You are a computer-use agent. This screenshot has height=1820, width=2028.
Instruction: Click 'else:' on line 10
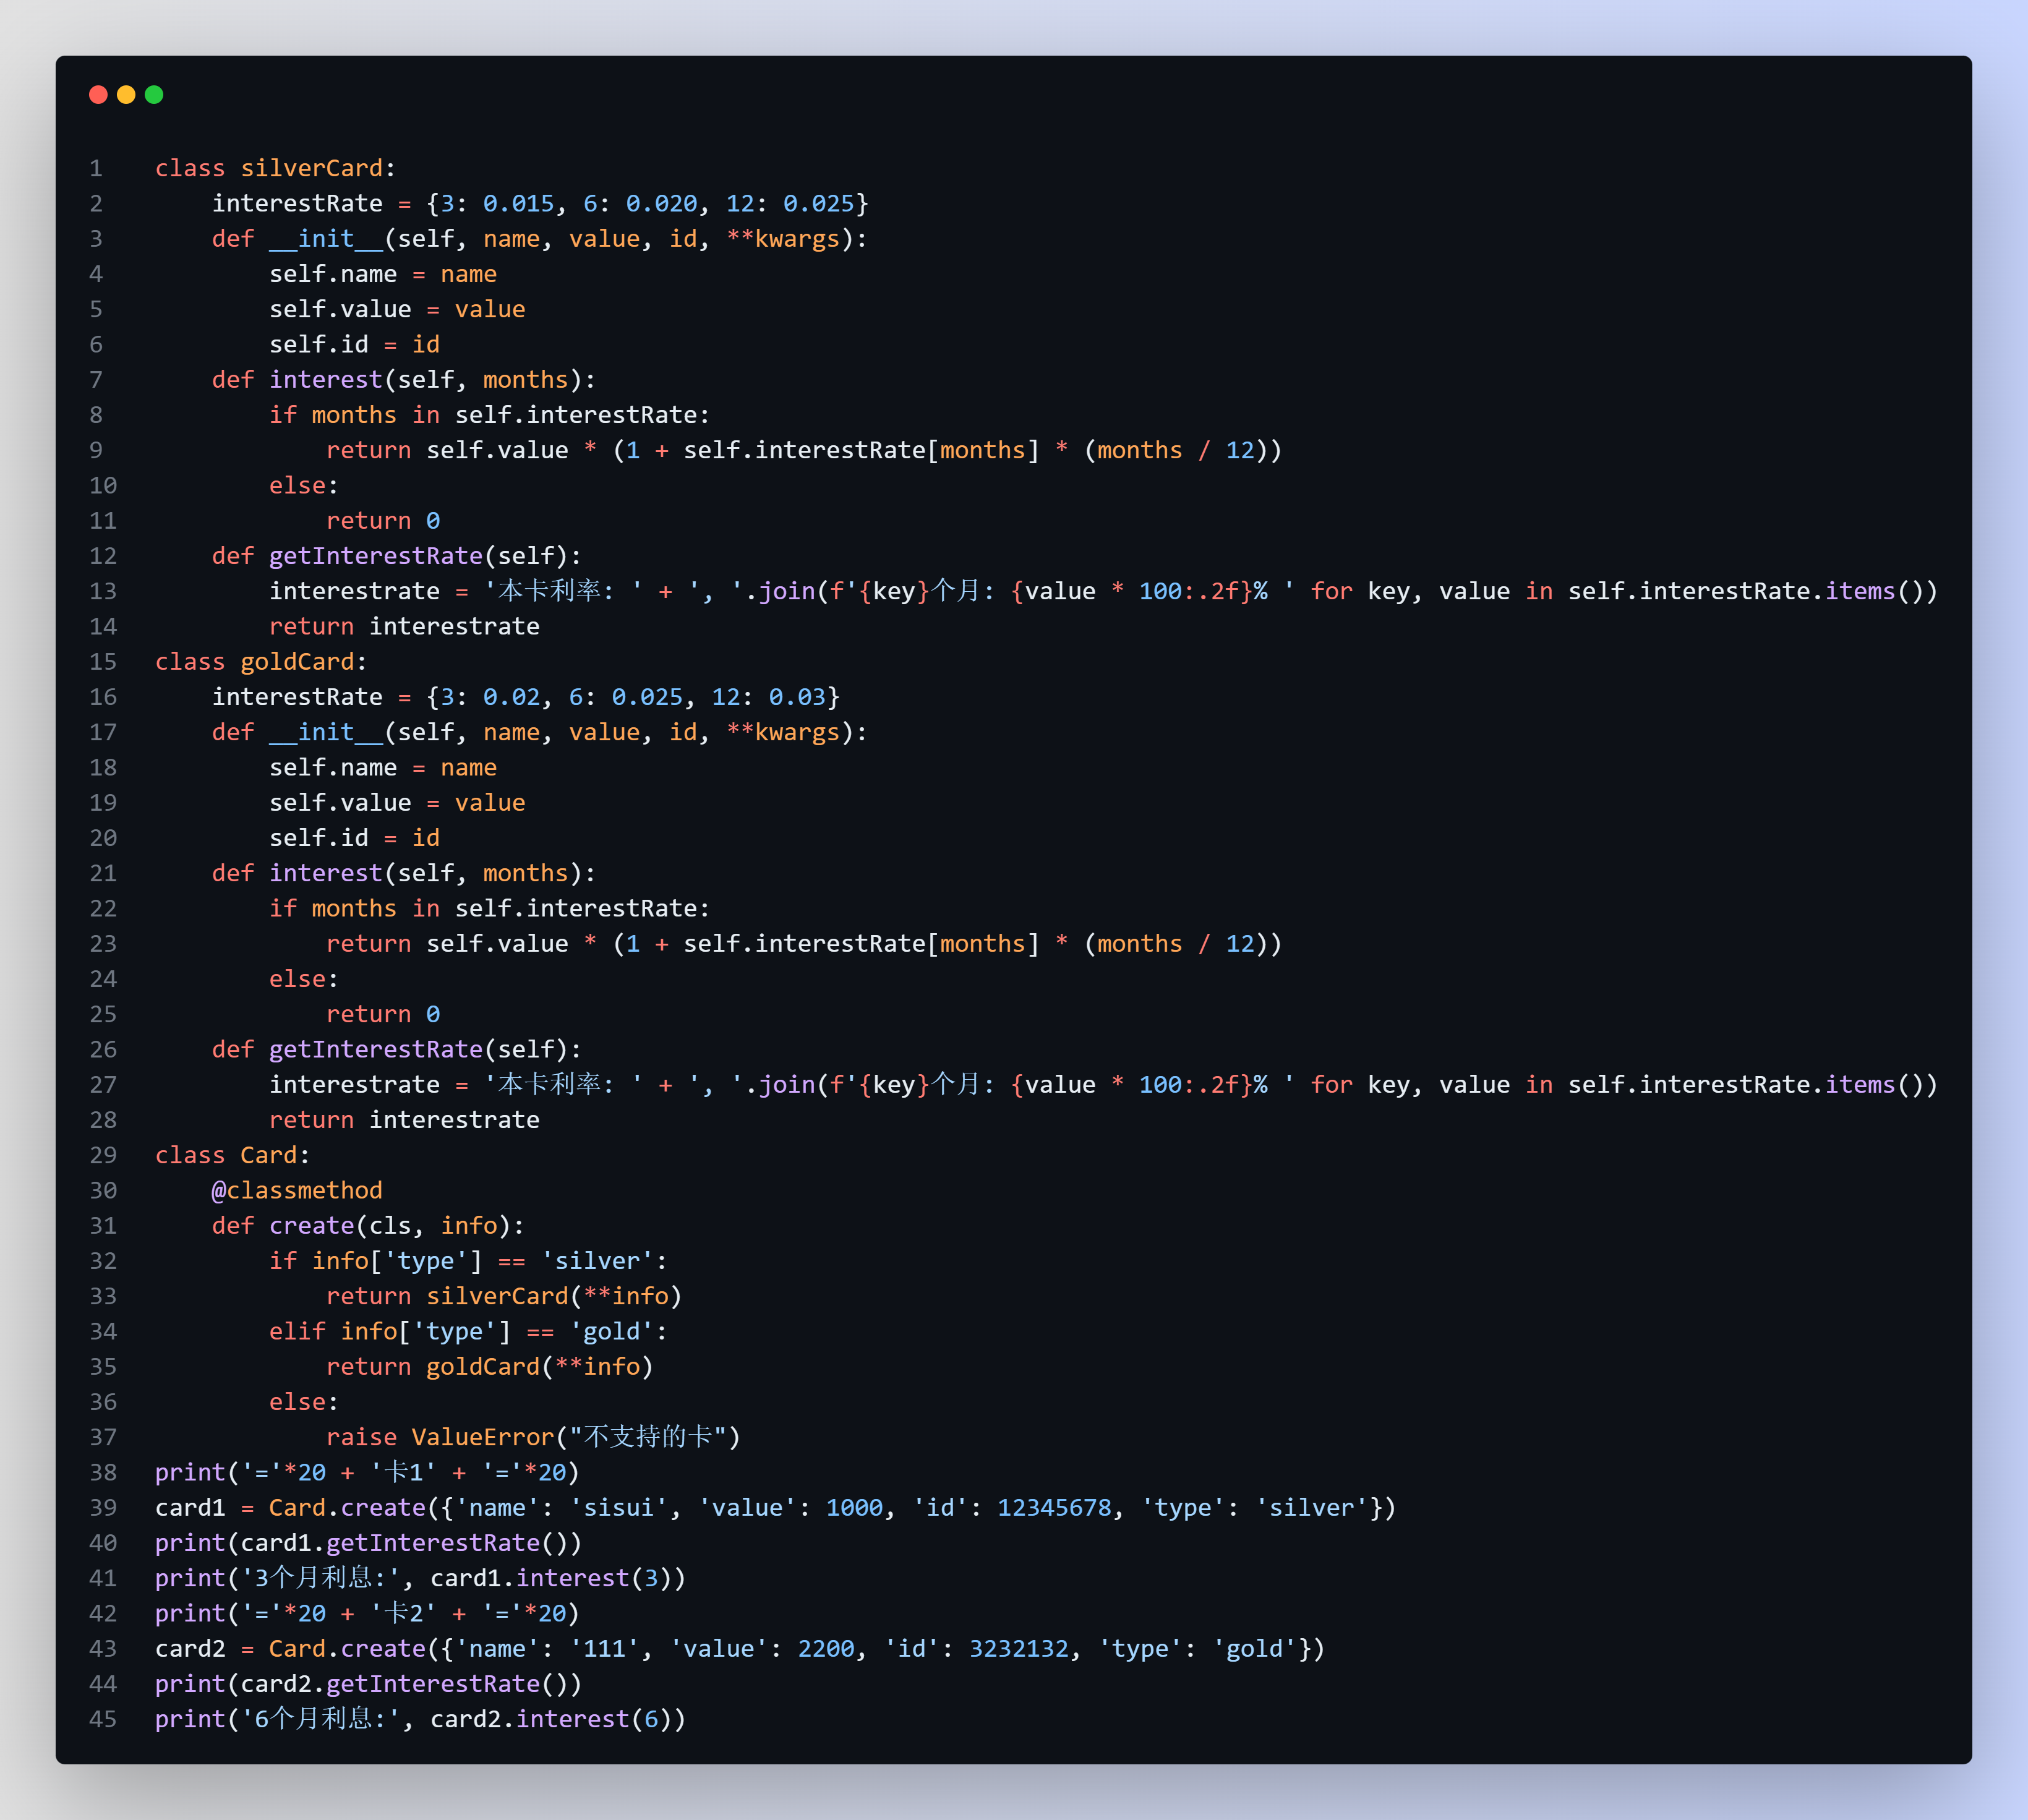coord(304,485)
